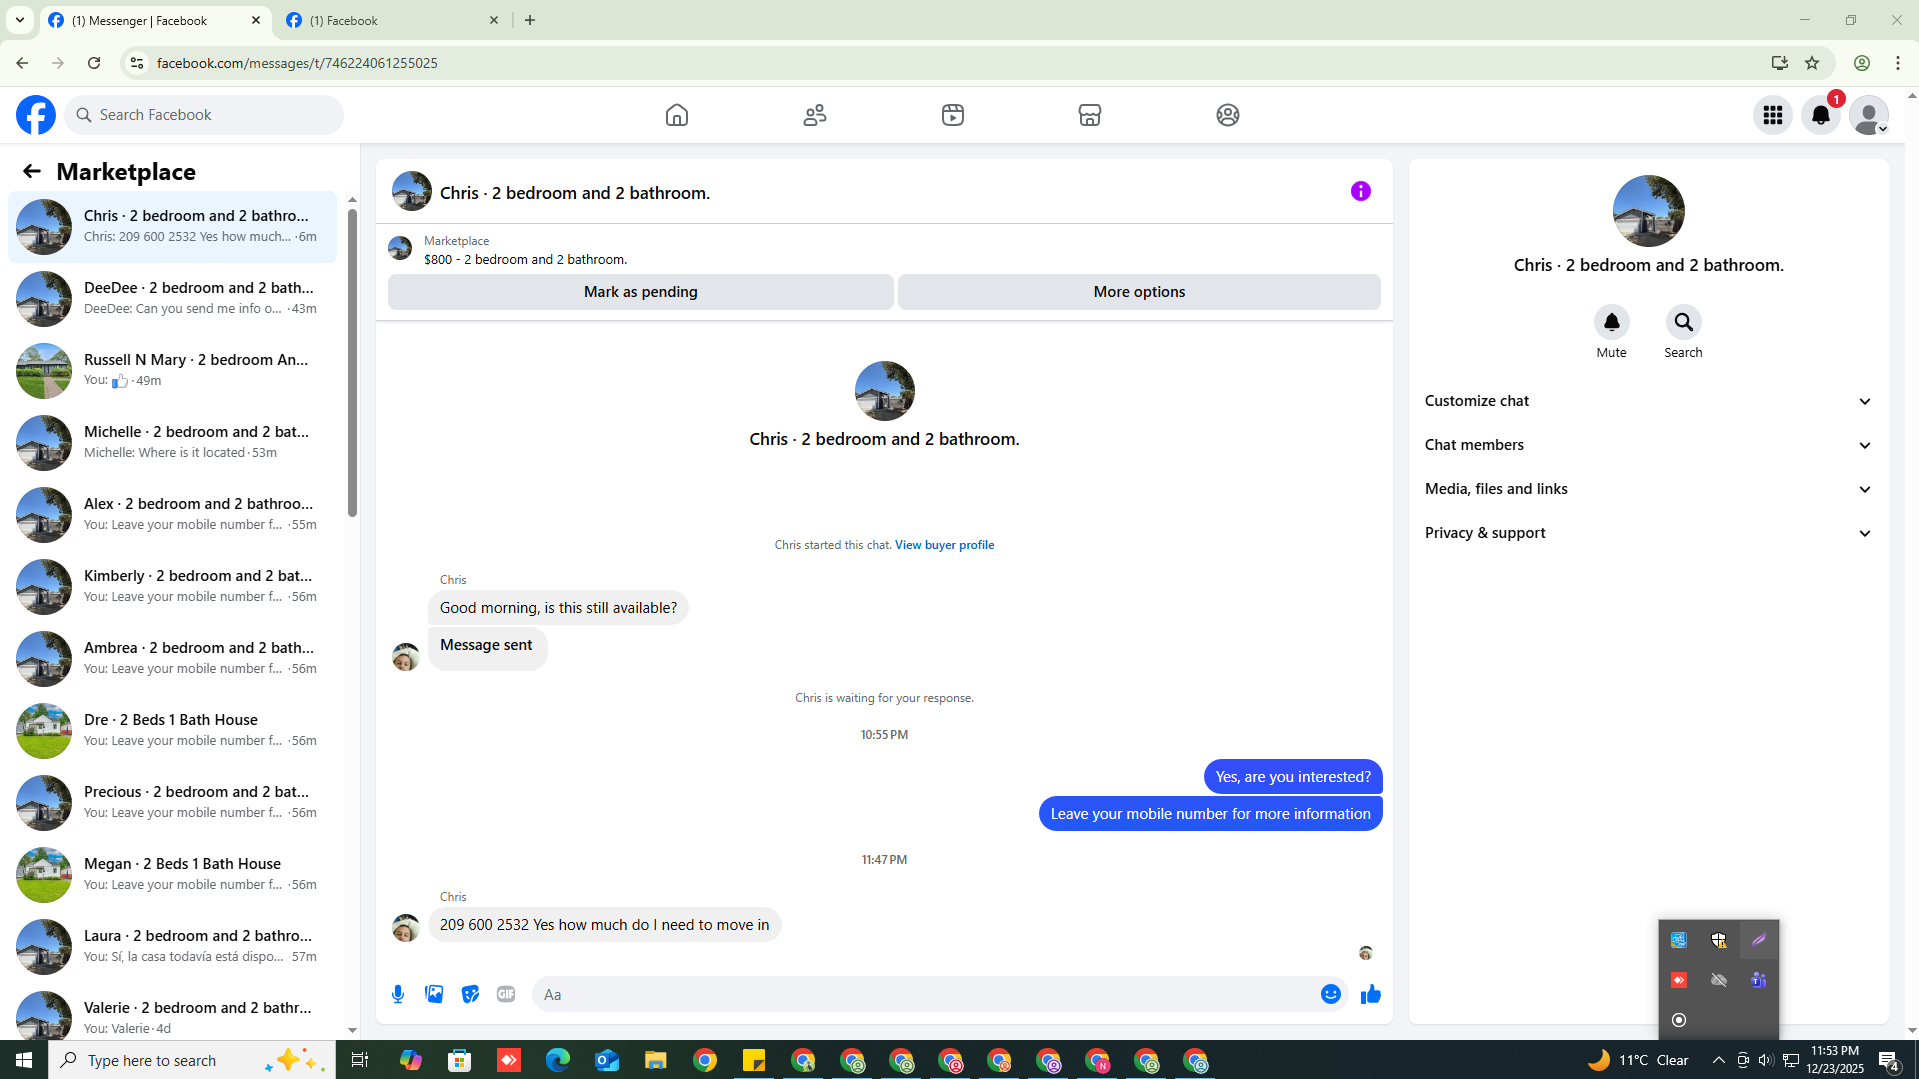The image size is (1919, 1079).
Task: Open the Facebook menu grid icon
Action: pyautogui.click(x=1773, y=115)
